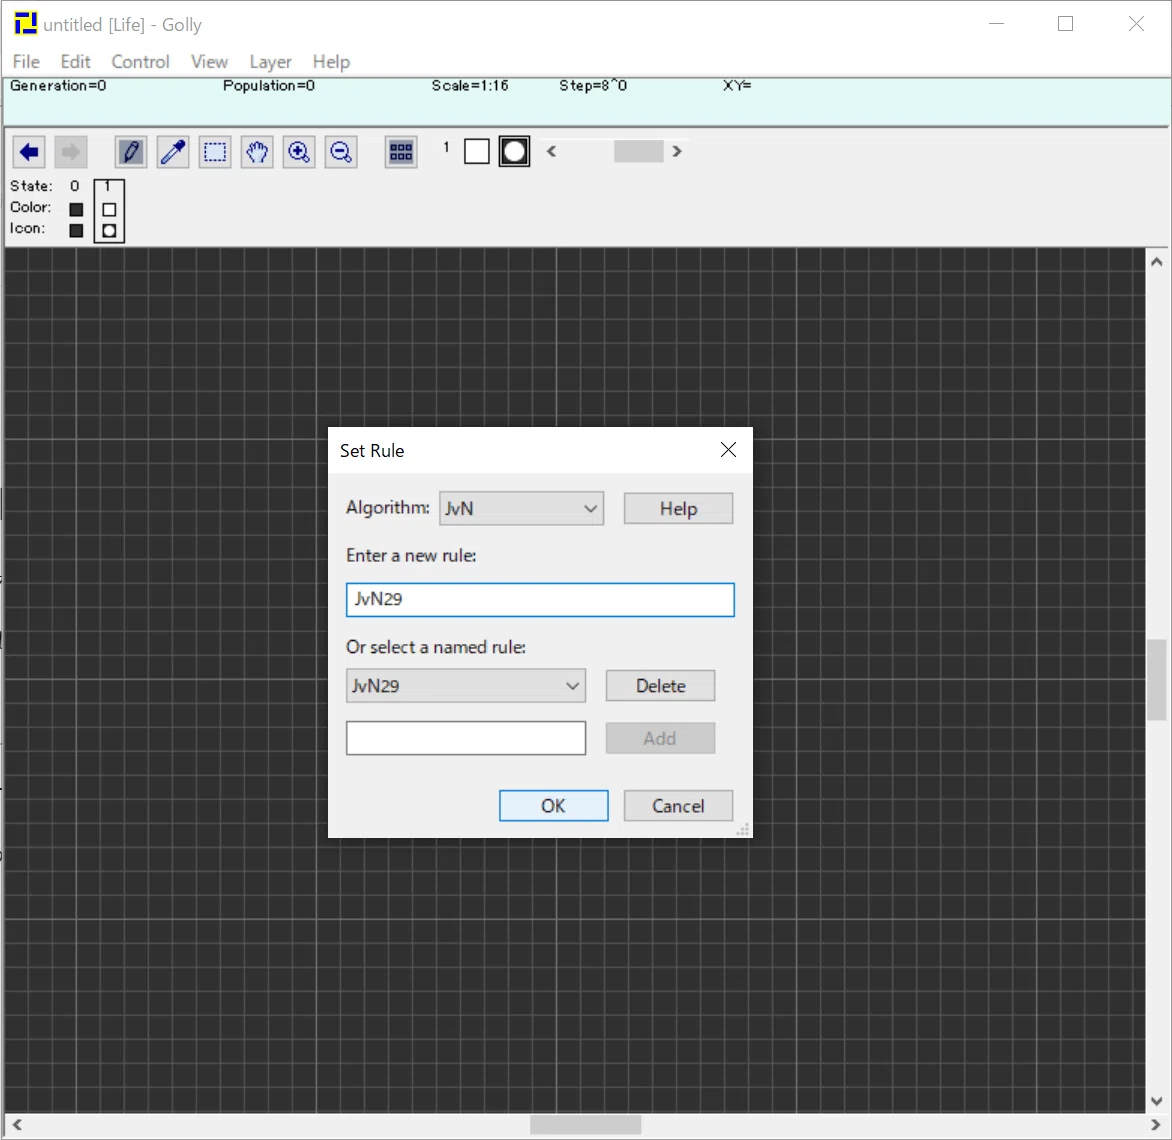Click the state 0 black icon swatch
The height and width of the screenshot is (1140, 1172).
pyautogui.click(x=76, y=230)
